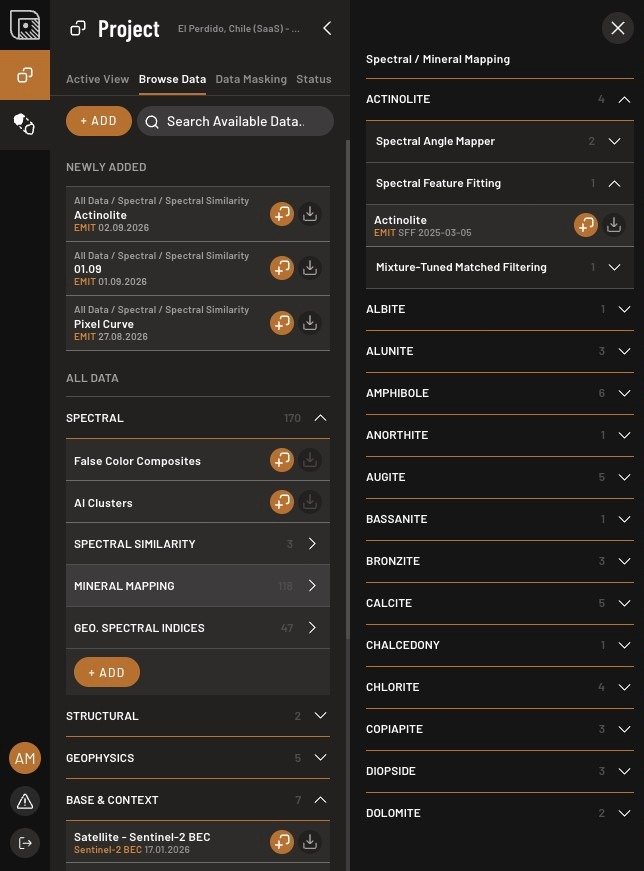The width and height of the screenshot is (644, 871).
Task: Switch to Browse Data tab
Action: (x=172, y=79)
